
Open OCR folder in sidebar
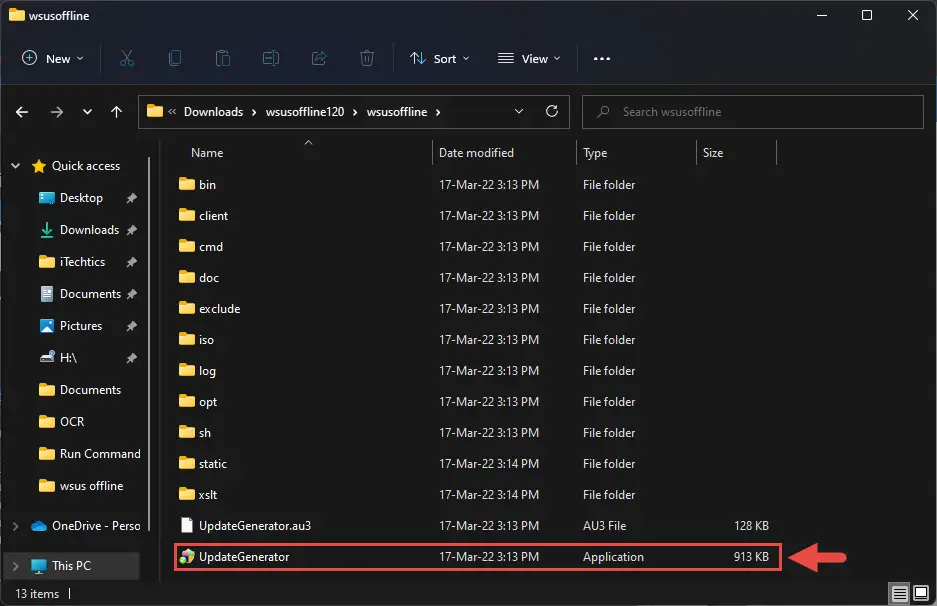[x=72, y=422]
